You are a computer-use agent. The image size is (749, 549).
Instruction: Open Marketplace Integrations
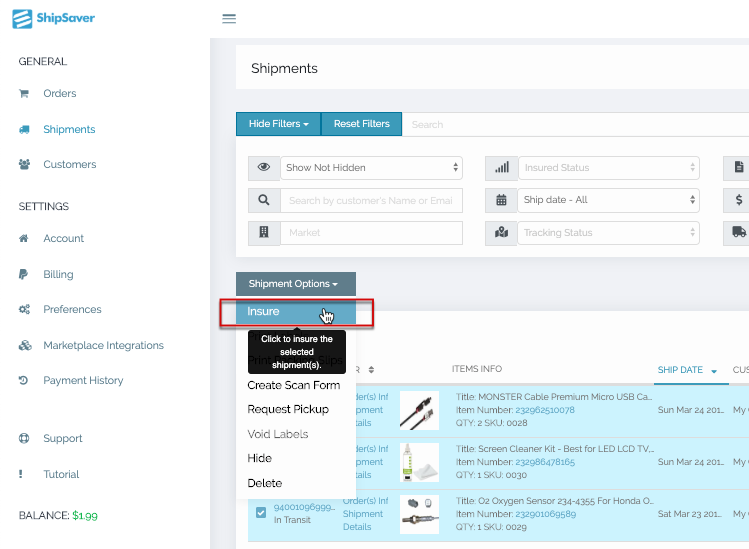pyautogui.click(x=103, y=345)
